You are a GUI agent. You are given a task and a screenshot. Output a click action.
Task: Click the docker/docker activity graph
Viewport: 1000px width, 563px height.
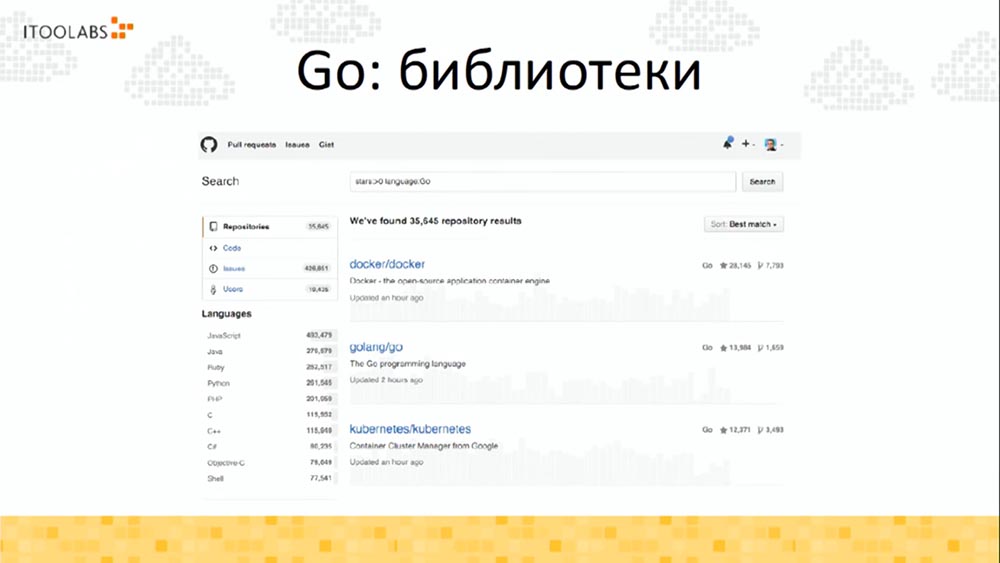pos(540,305)
